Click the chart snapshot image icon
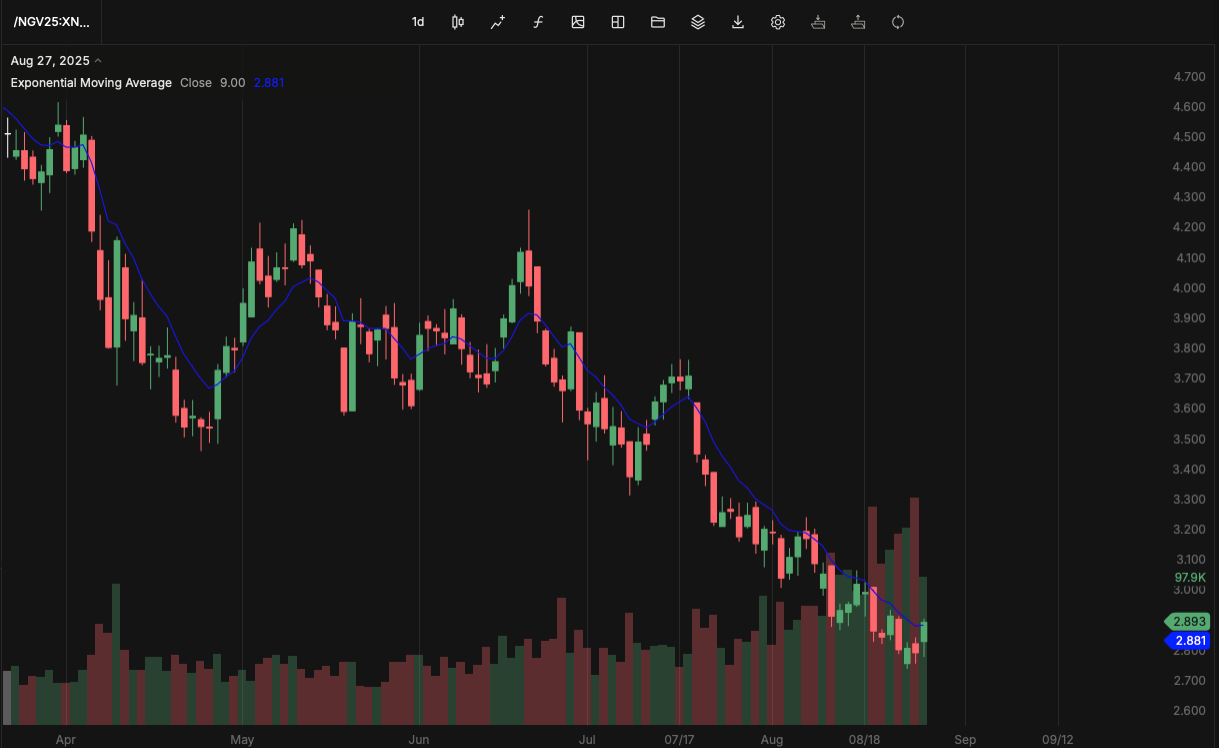The height and width of the screenshot is (748, 1219). click(578, 22)
